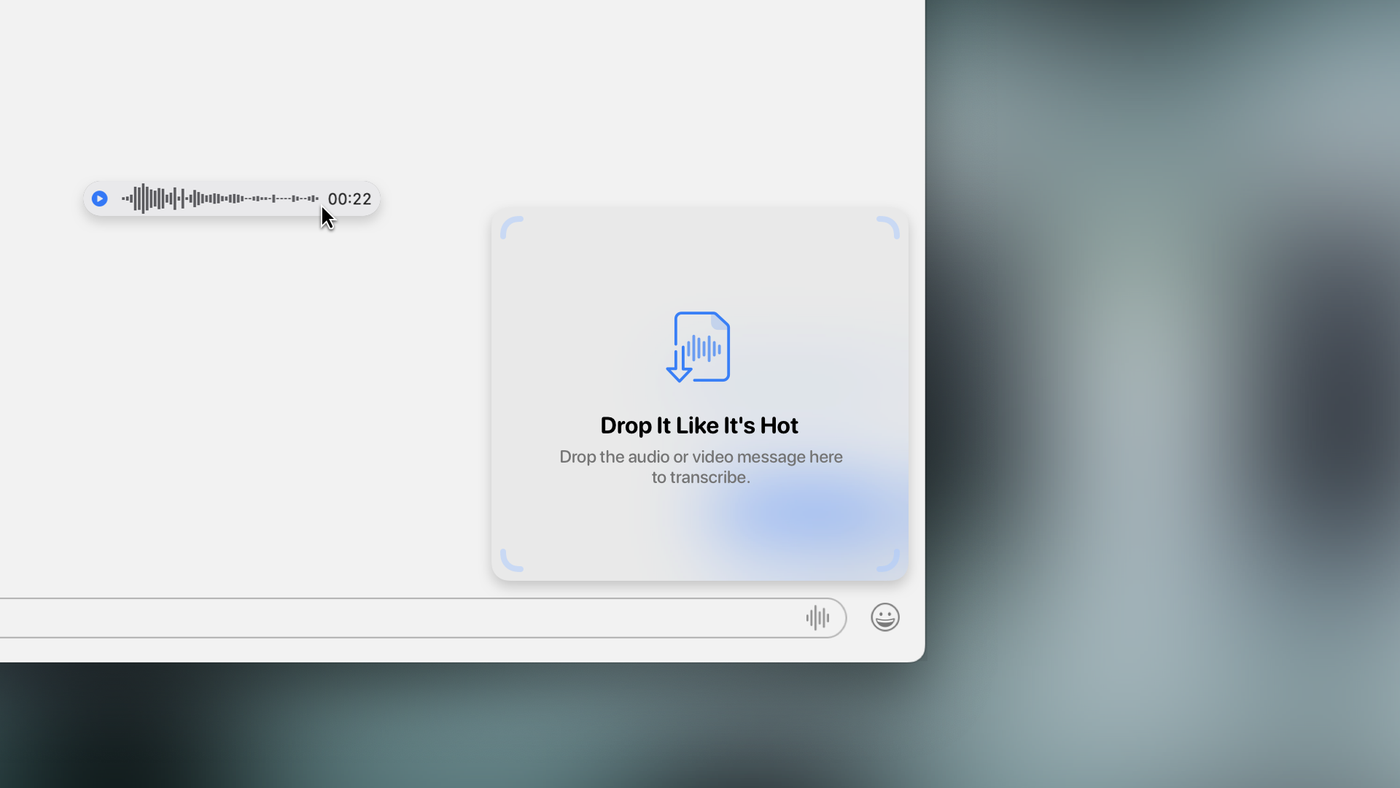Screen dimensions: 1400x788
Task: Select the "Drop It Like It's Hot" heading
Action: [699, 425]
